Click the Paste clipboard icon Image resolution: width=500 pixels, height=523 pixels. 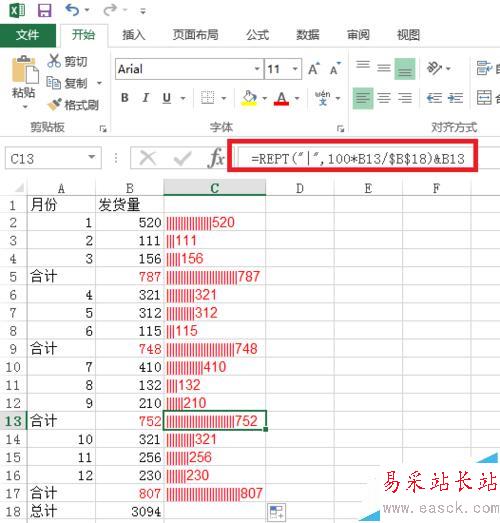tap(25, 70)
